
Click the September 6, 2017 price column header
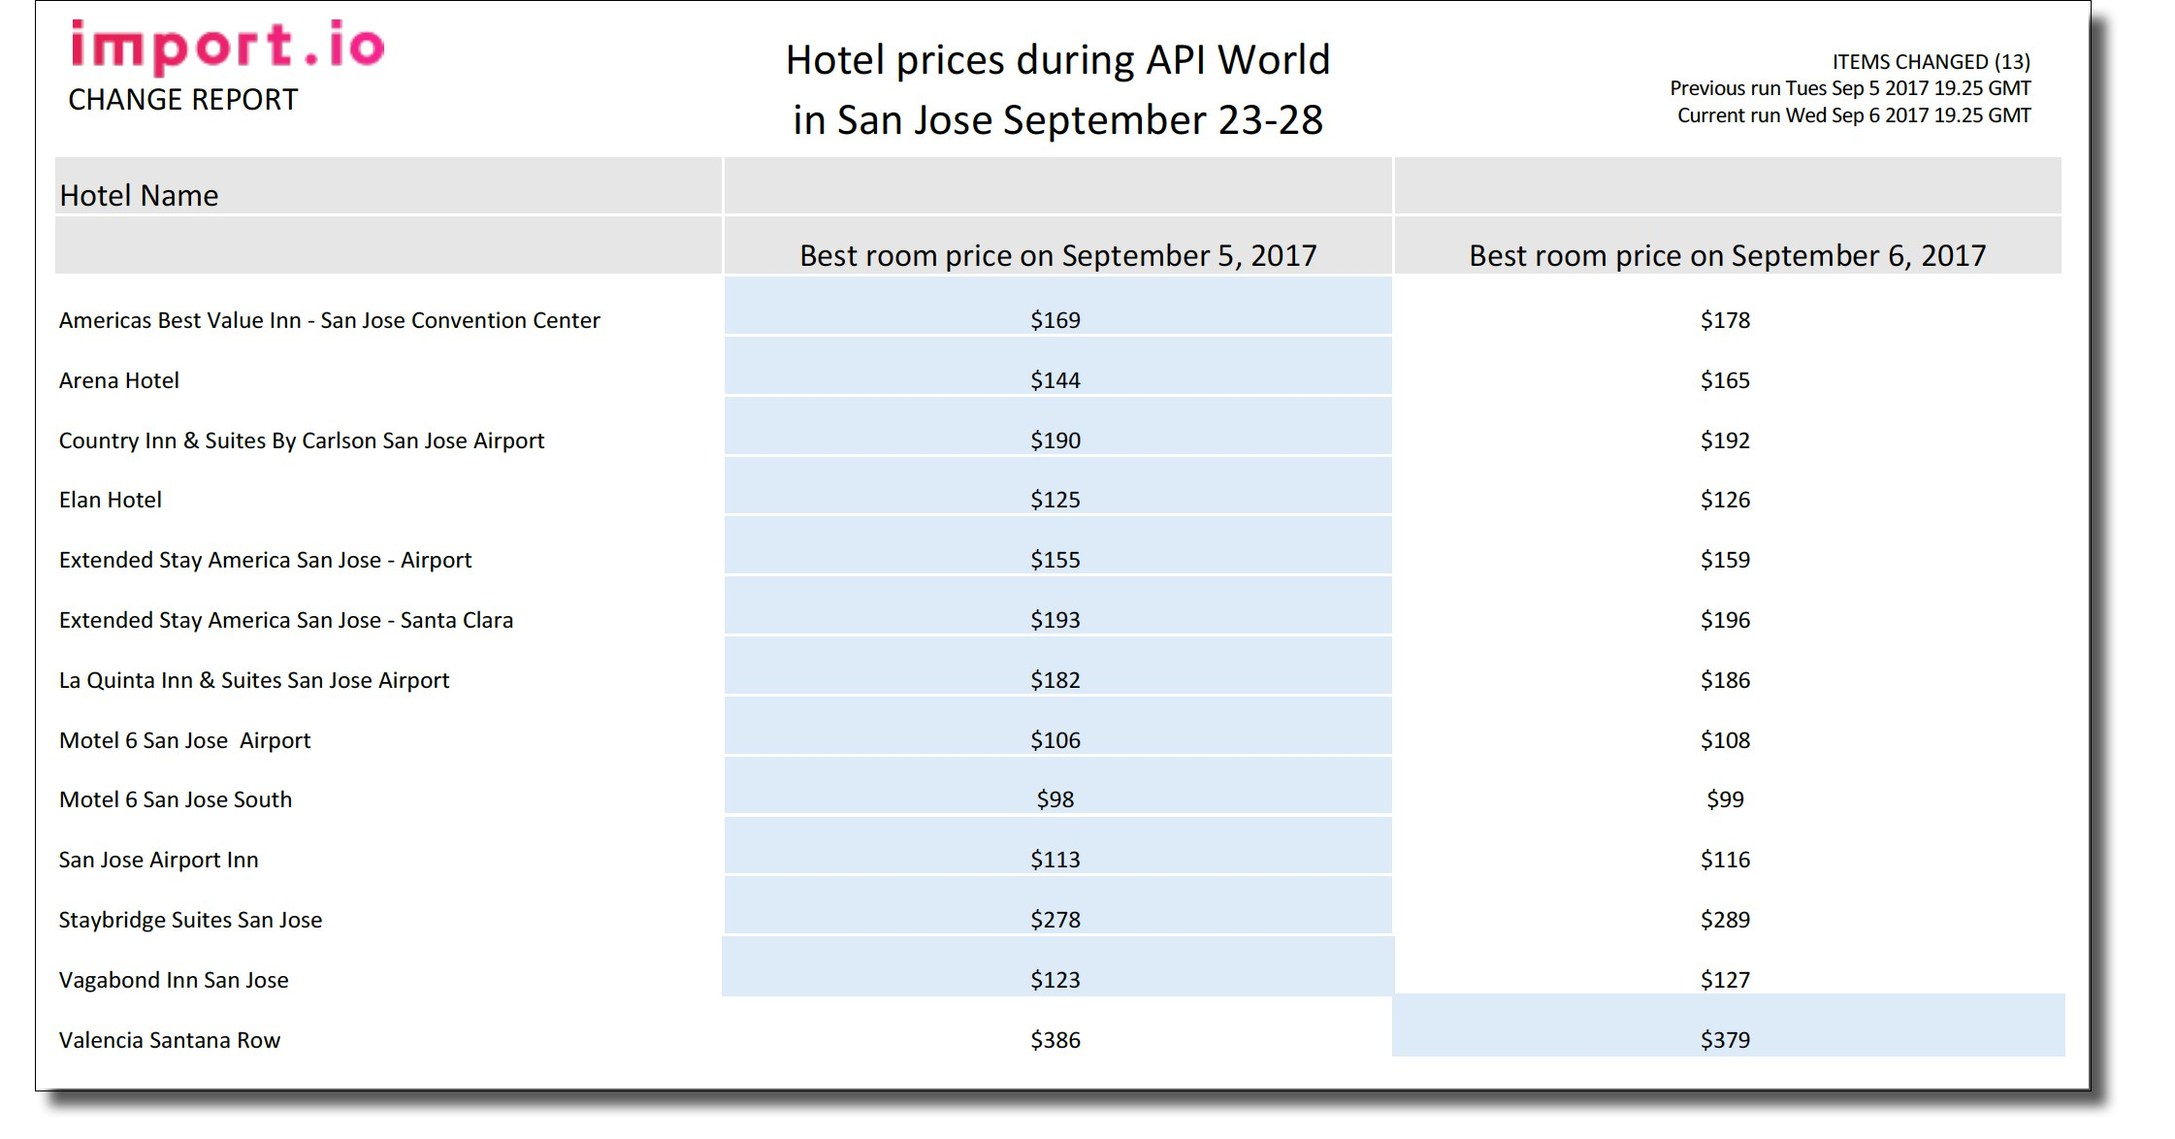1727,255
